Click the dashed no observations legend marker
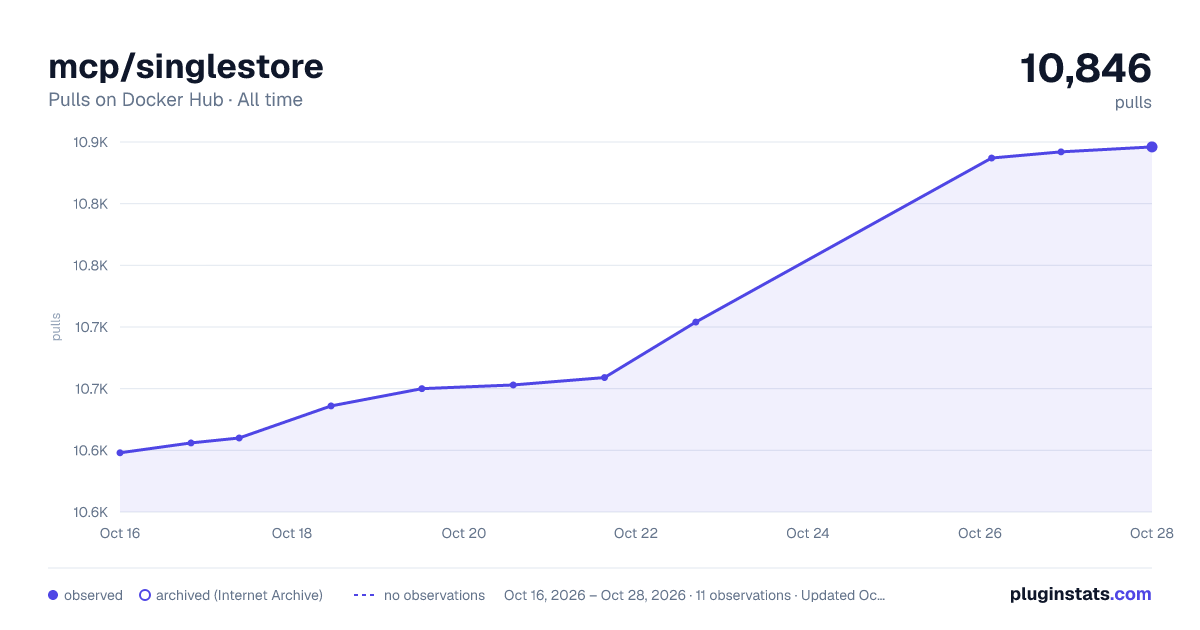The image size is (1200, 630). click(x=364, y=595)
